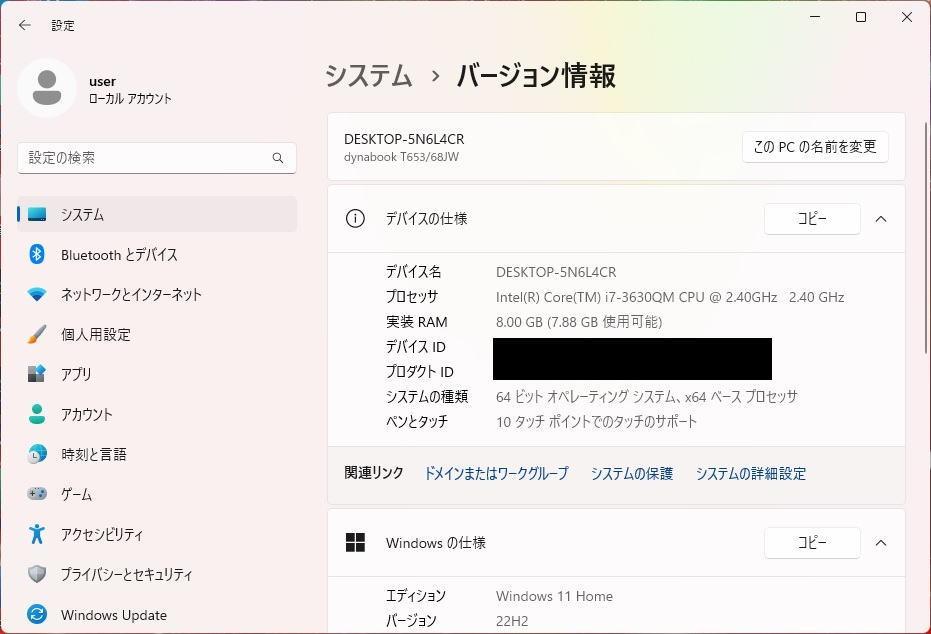Open ドメインまたはワークグループ link
Image resolution: width=931 pixels, height=634 pixels.
[496, 473]
